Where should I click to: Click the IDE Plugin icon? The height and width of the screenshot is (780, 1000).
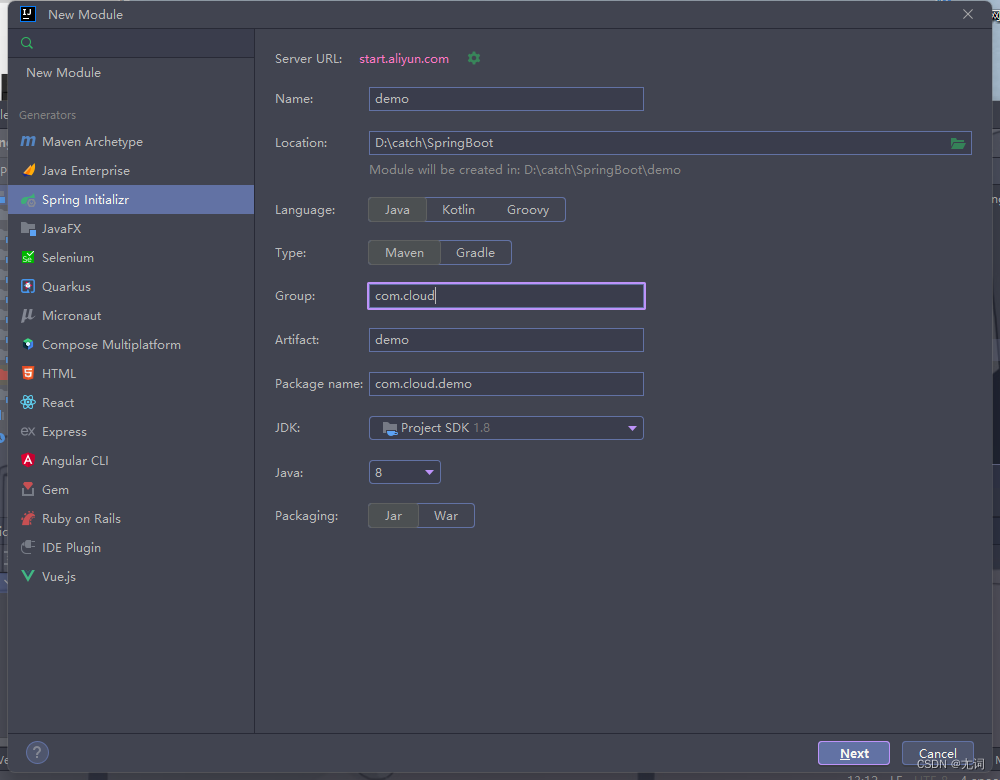click(28, 547)
